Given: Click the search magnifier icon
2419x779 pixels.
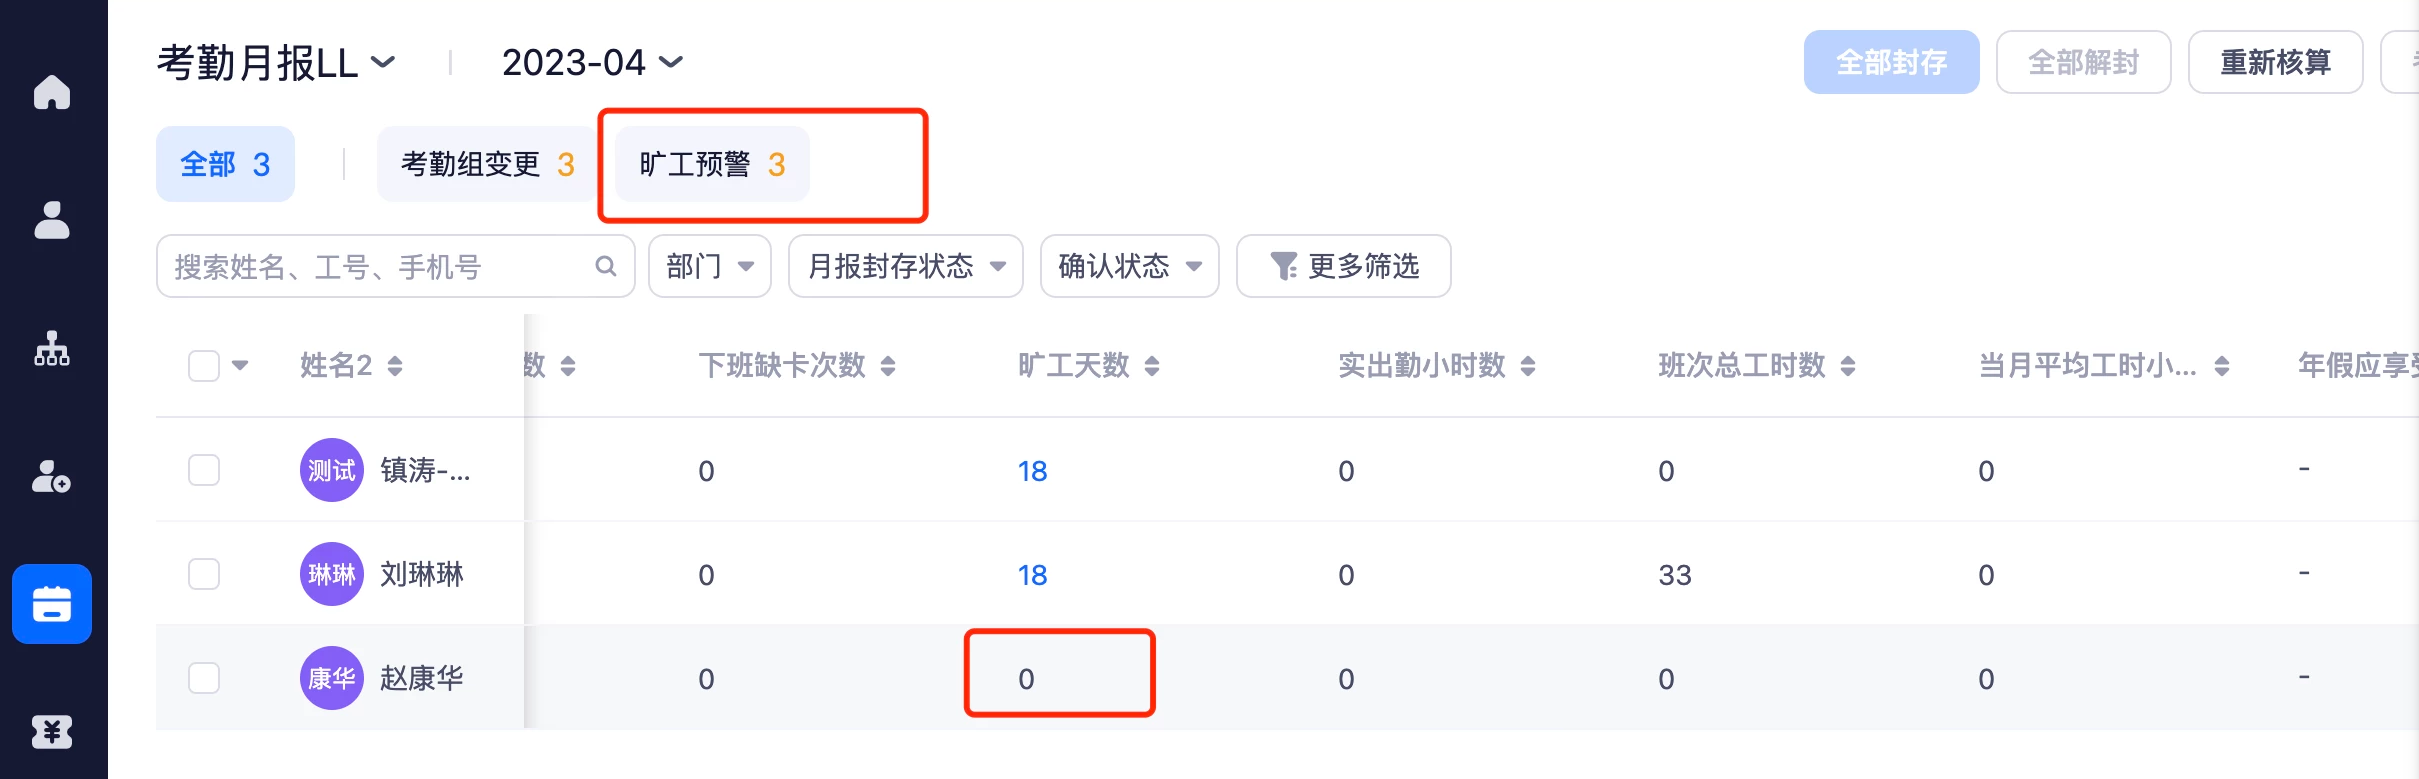Looking at the screenshot, I should (x=606, y=266).
